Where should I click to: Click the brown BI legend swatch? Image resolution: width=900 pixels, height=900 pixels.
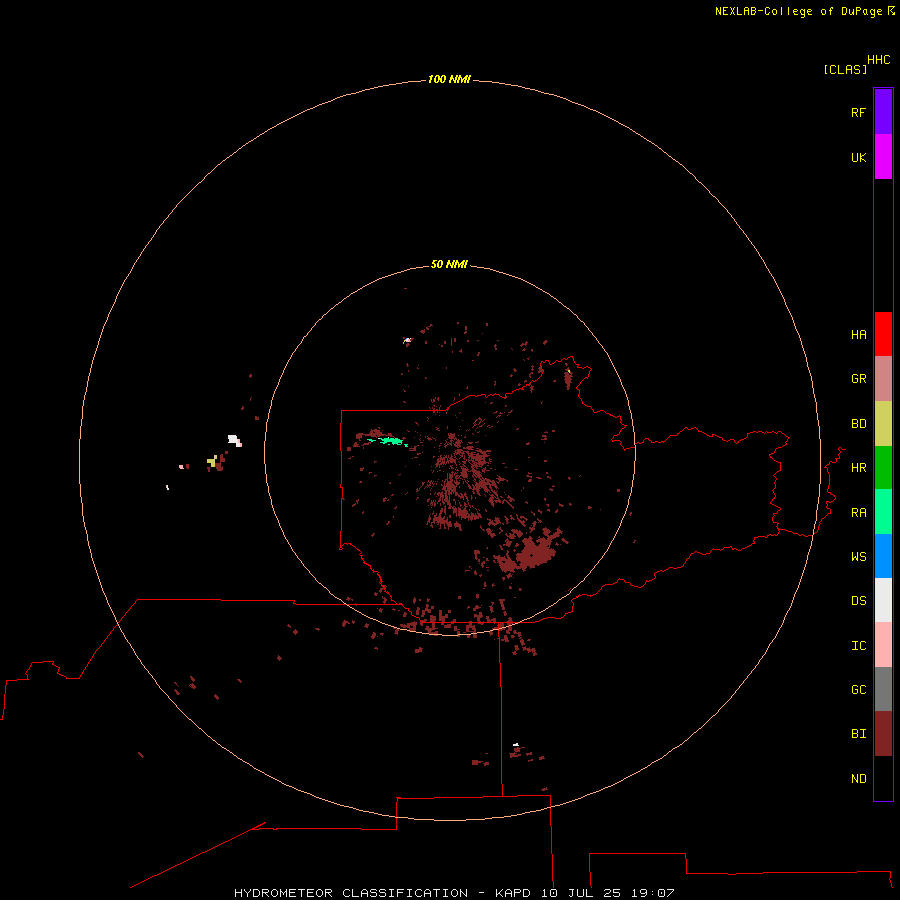pos(883,734)
